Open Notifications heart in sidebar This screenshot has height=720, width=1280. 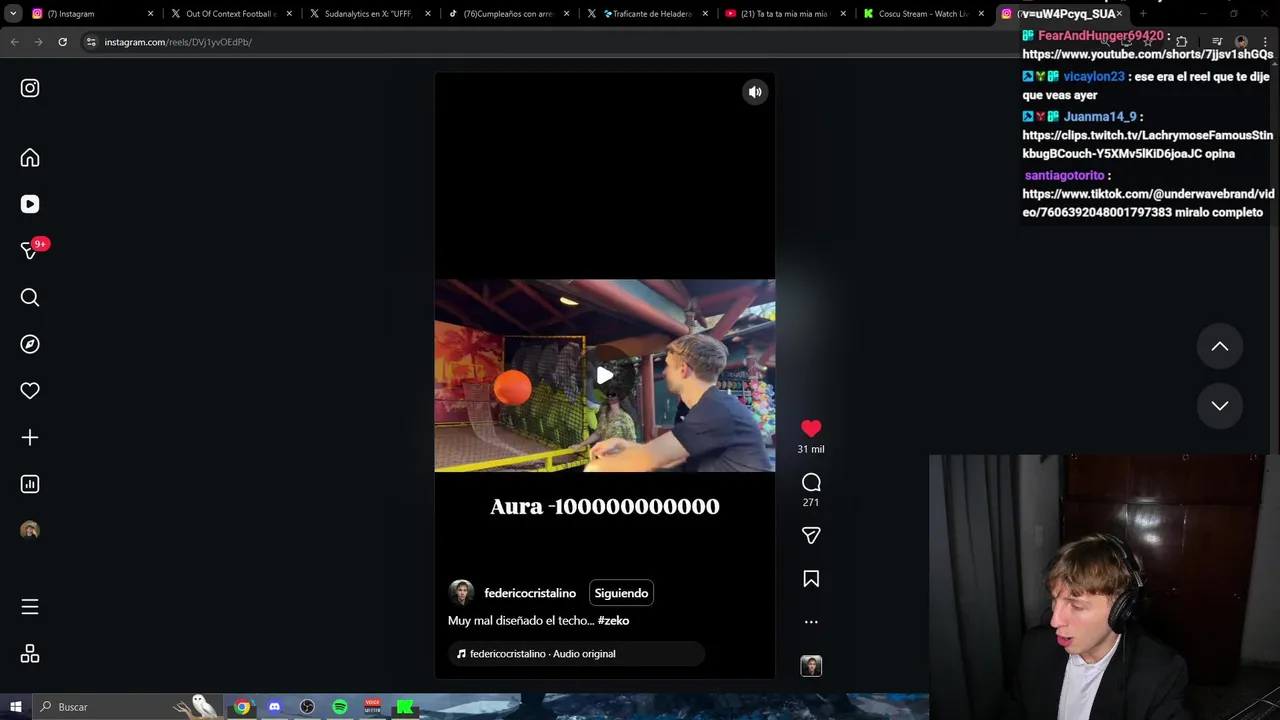(30, 391)
